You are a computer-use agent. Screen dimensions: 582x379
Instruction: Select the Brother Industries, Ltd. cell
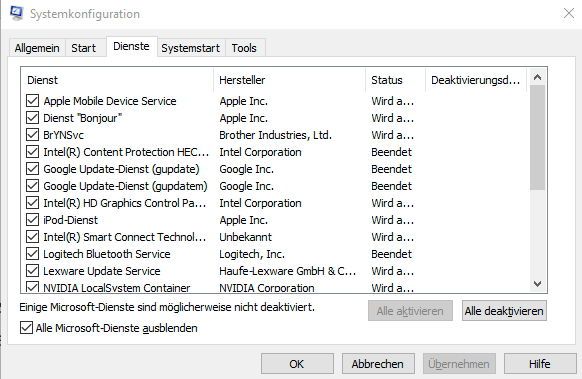275,135
